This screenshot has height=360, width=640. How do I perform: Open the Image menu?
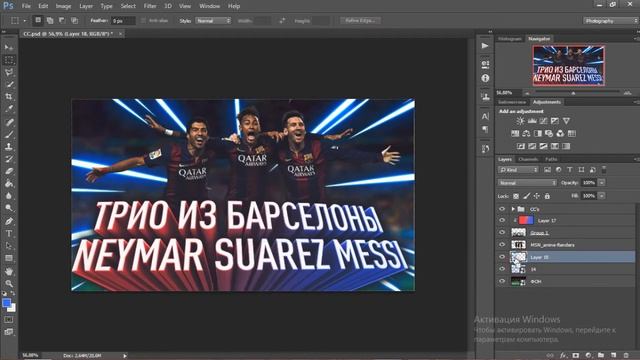[63, 6]
